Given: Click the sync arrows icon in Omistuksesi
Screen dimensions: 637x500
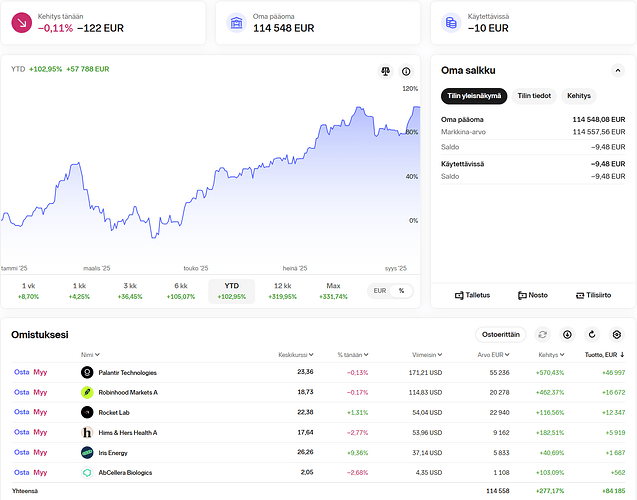Looking at the screenshot, I should tap(542, 335).
